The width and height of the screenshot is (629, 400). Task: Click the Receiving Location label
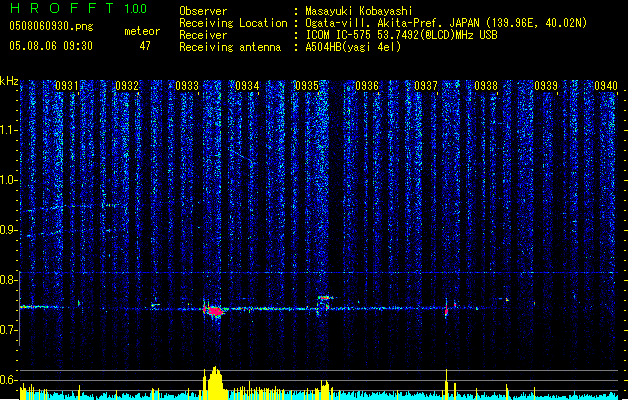(x=233, y=23)
